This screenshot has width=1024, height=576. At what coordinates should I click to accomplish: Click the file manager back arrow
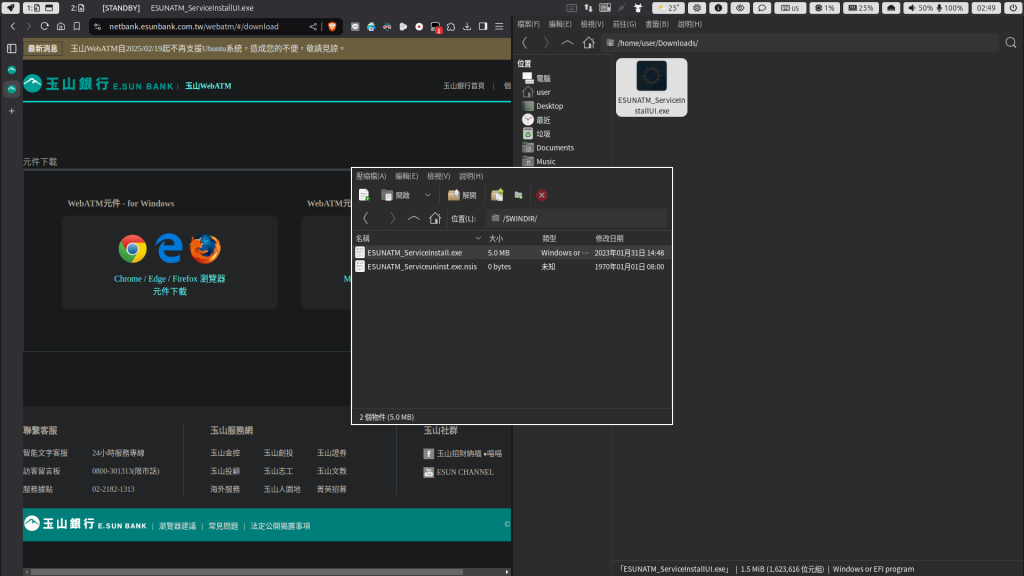pyautogui.click(x=524, y=43)
